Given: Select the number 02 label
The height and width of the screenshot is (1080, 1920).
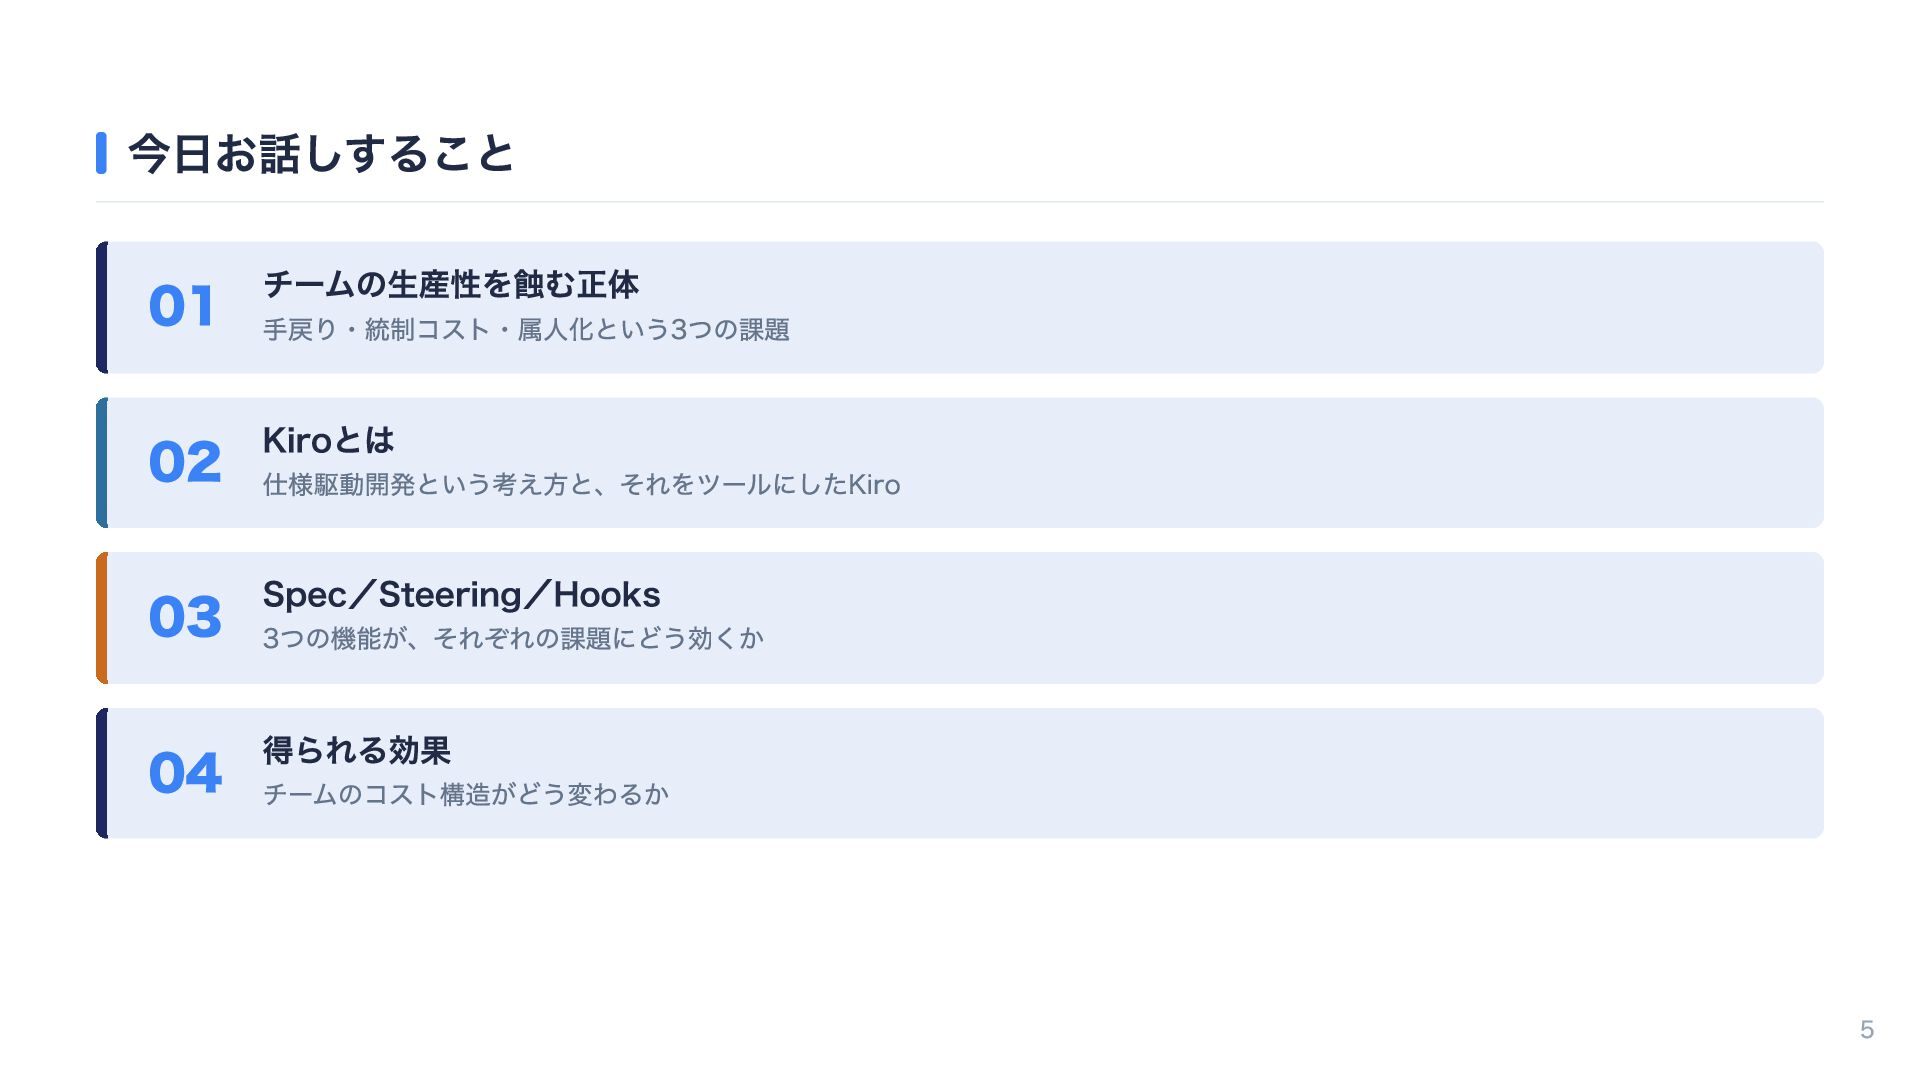Looking at the screenshot, I should [x=185, y=462].
